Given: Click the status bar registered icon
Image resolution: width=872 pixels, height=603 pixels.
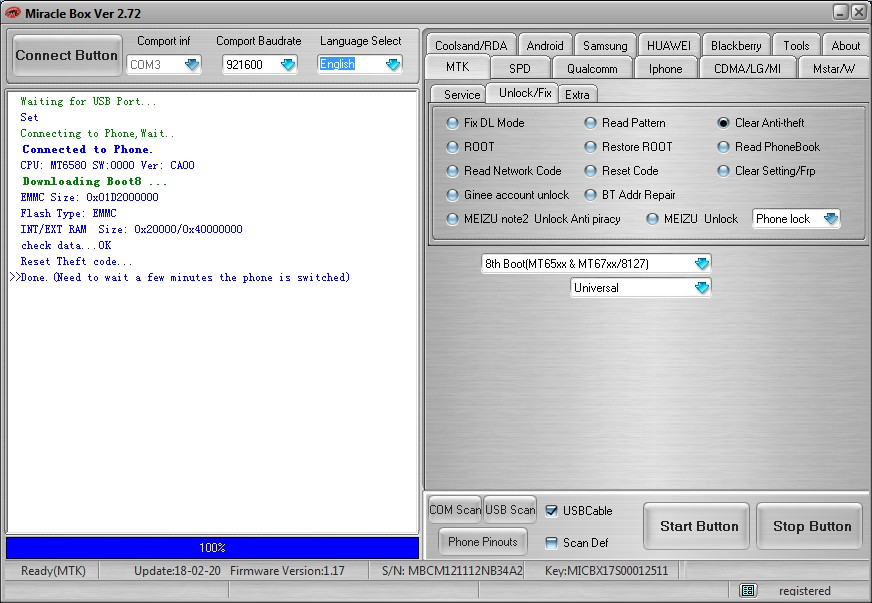Looking at the screenshot, I should click(x=747, y=590).
